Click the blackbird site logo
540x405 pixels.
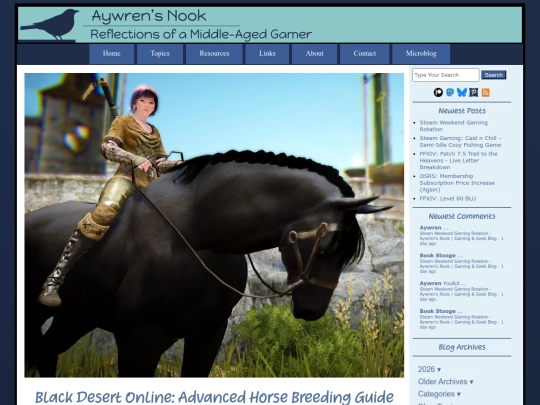[50, 24]
